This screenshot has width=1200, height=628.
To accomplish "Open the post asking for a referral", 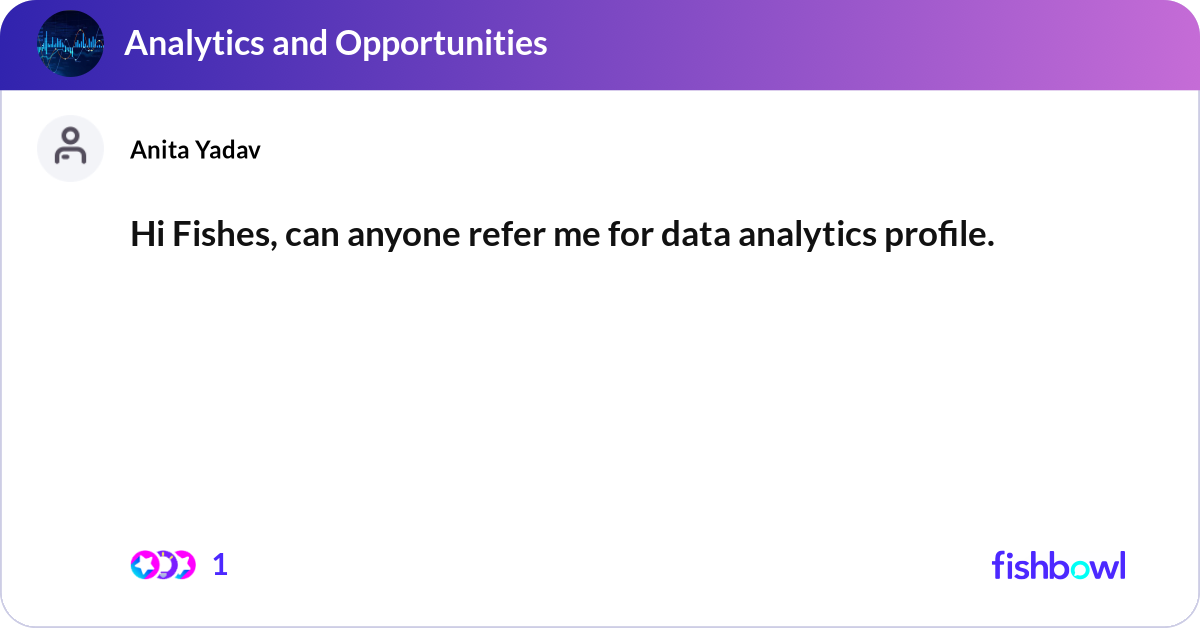I will (562, 235).
